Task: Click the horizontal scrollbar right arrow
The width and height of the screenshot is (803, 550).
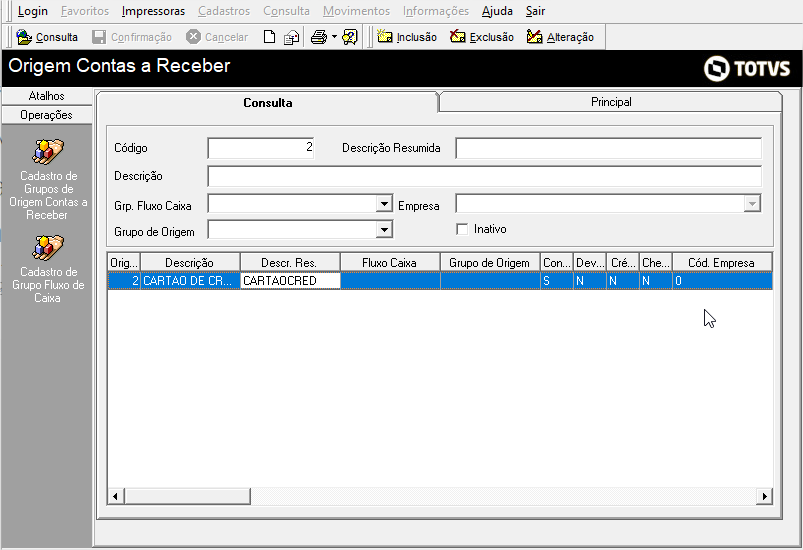Action: (764, 496)
